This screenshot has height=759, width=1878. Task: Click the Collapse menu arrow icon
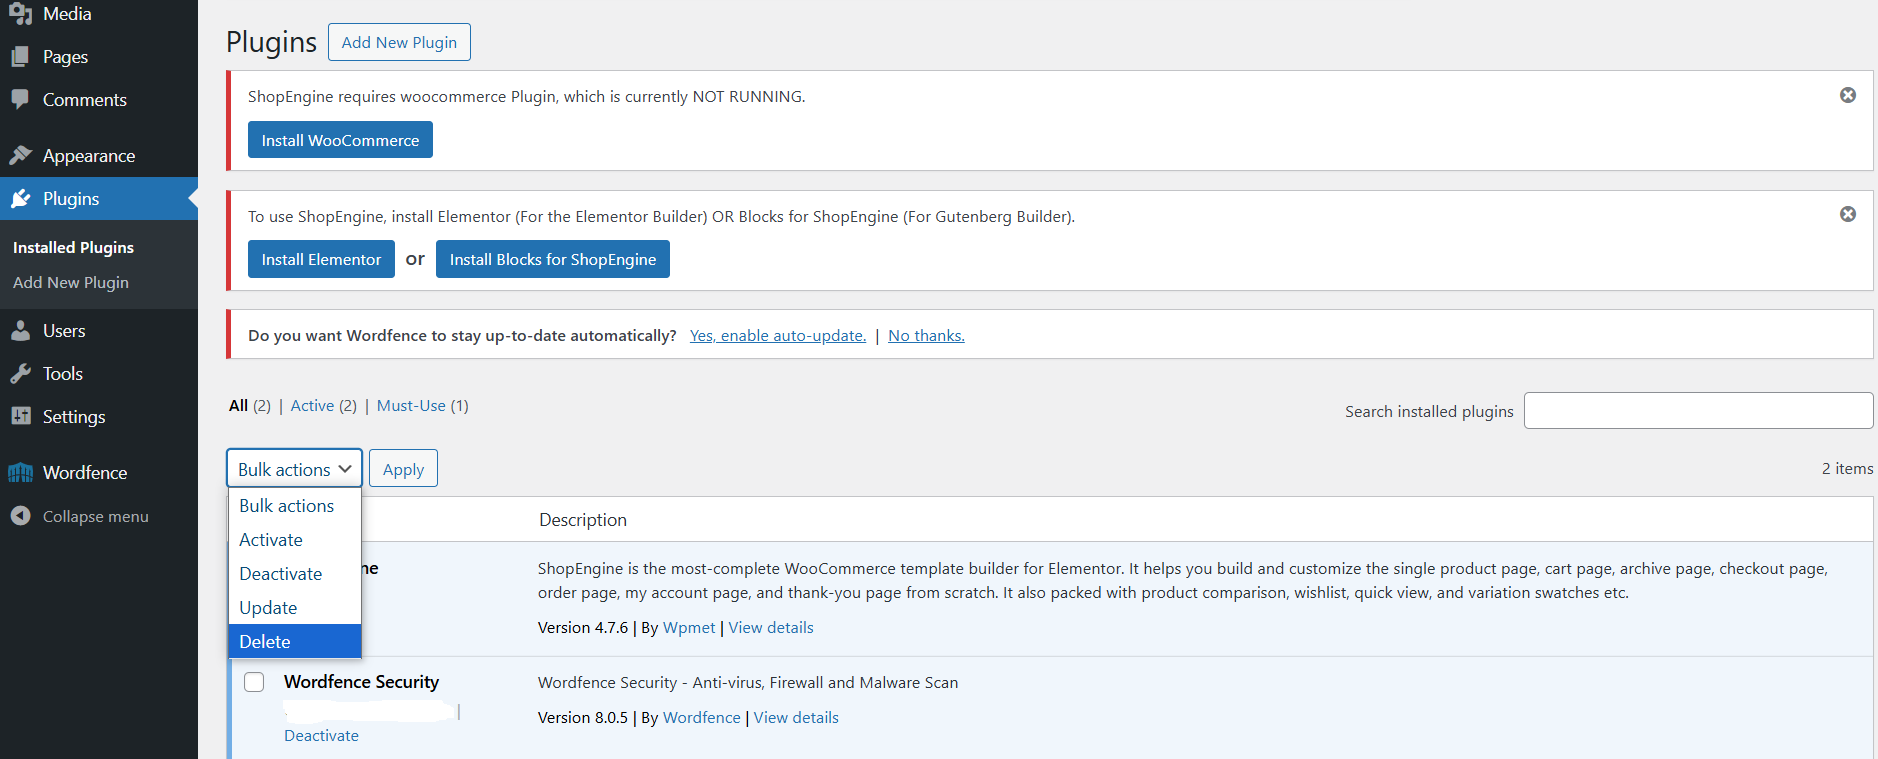click(20, 516)
